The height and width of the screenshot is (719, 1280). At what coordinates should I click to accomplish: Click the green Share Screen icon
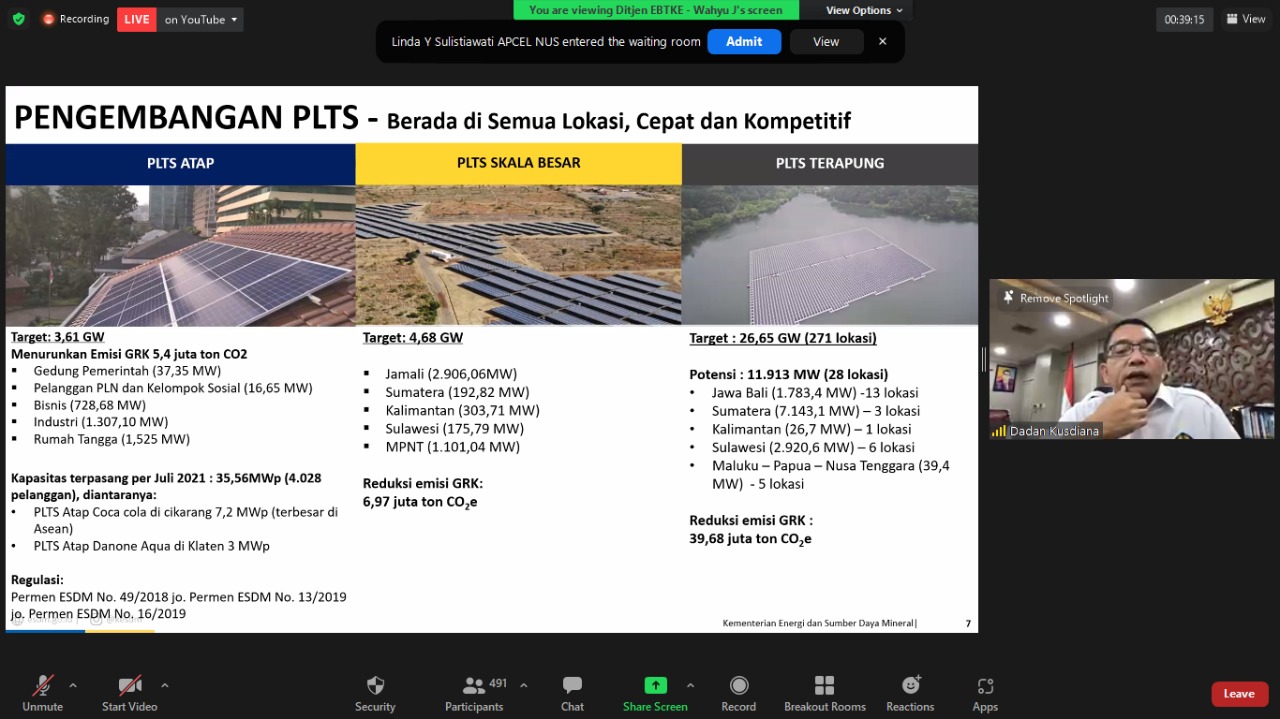(655, 685)
